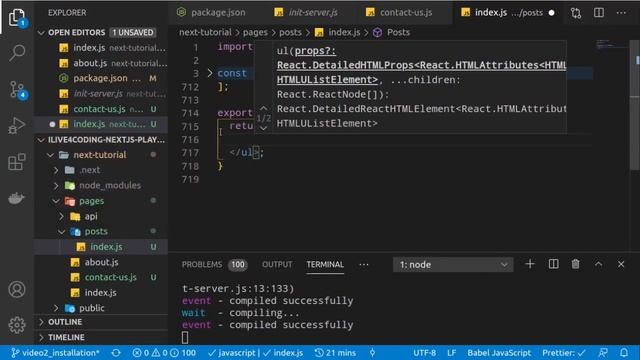Click the Posts symbol in breadcrumb
640x360 pixels.
point(391,32)
